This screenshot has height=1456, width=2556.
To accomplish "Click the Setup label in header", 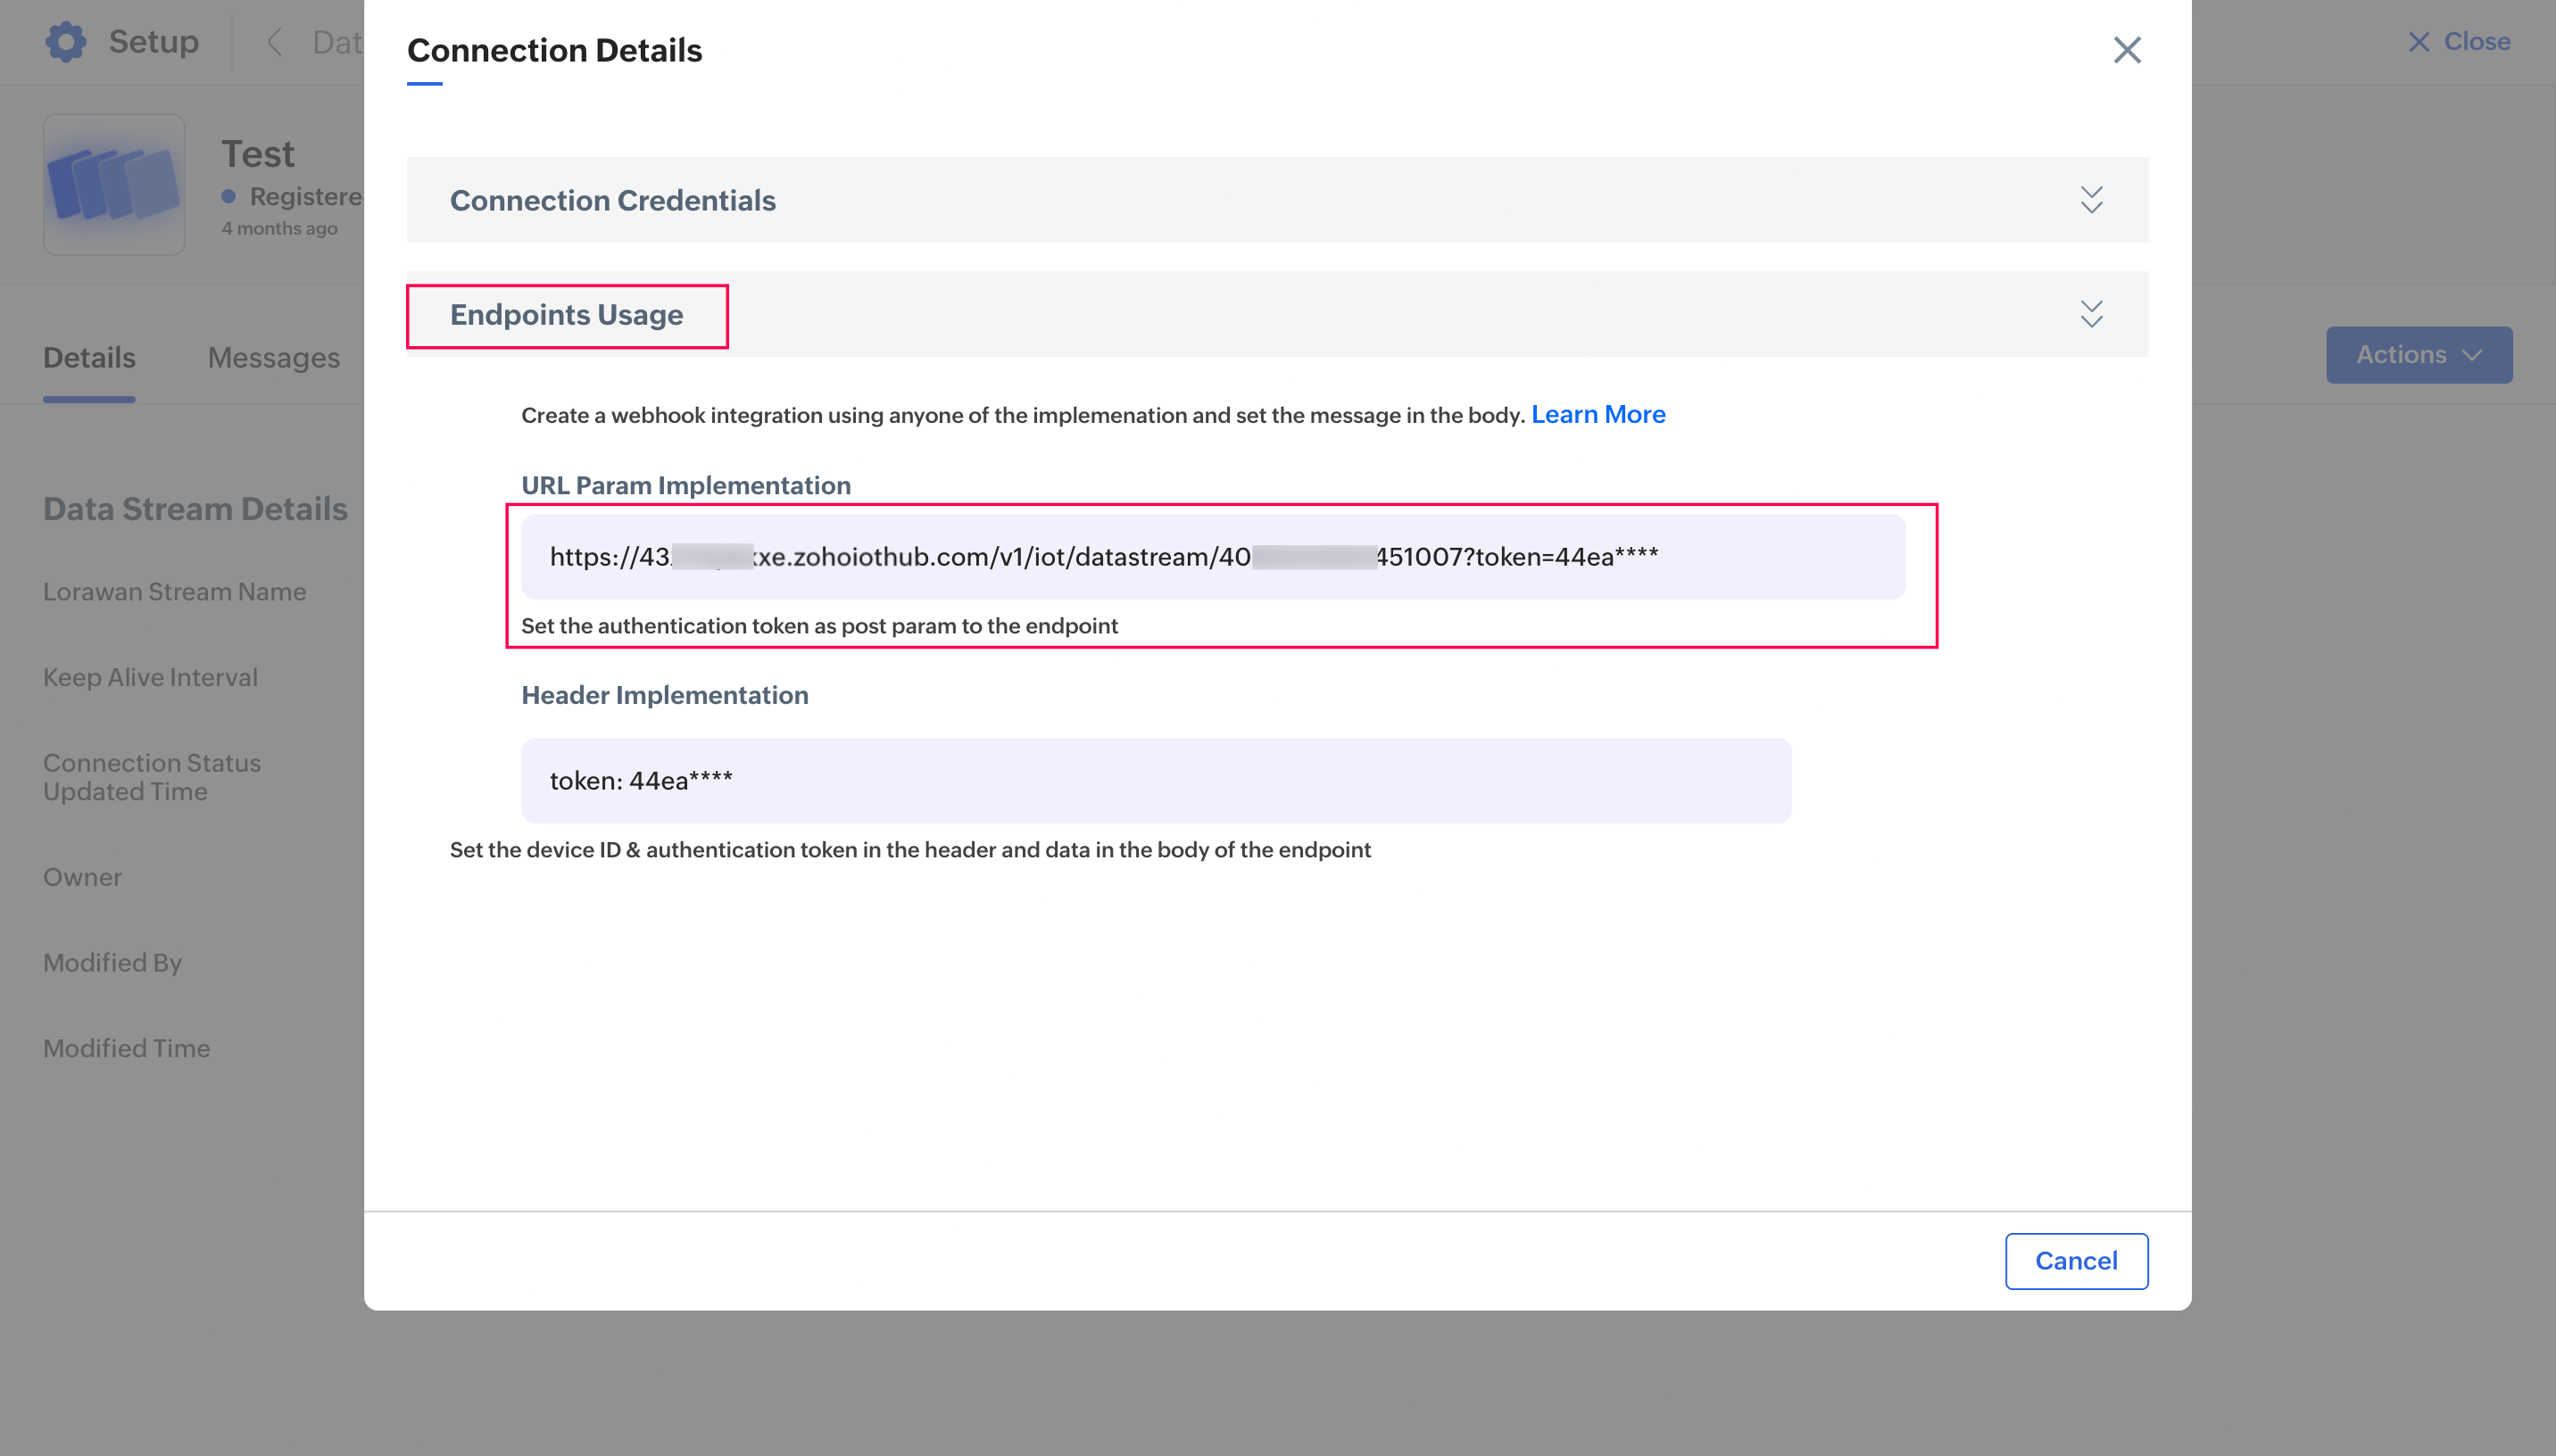I will coord(153,41).
